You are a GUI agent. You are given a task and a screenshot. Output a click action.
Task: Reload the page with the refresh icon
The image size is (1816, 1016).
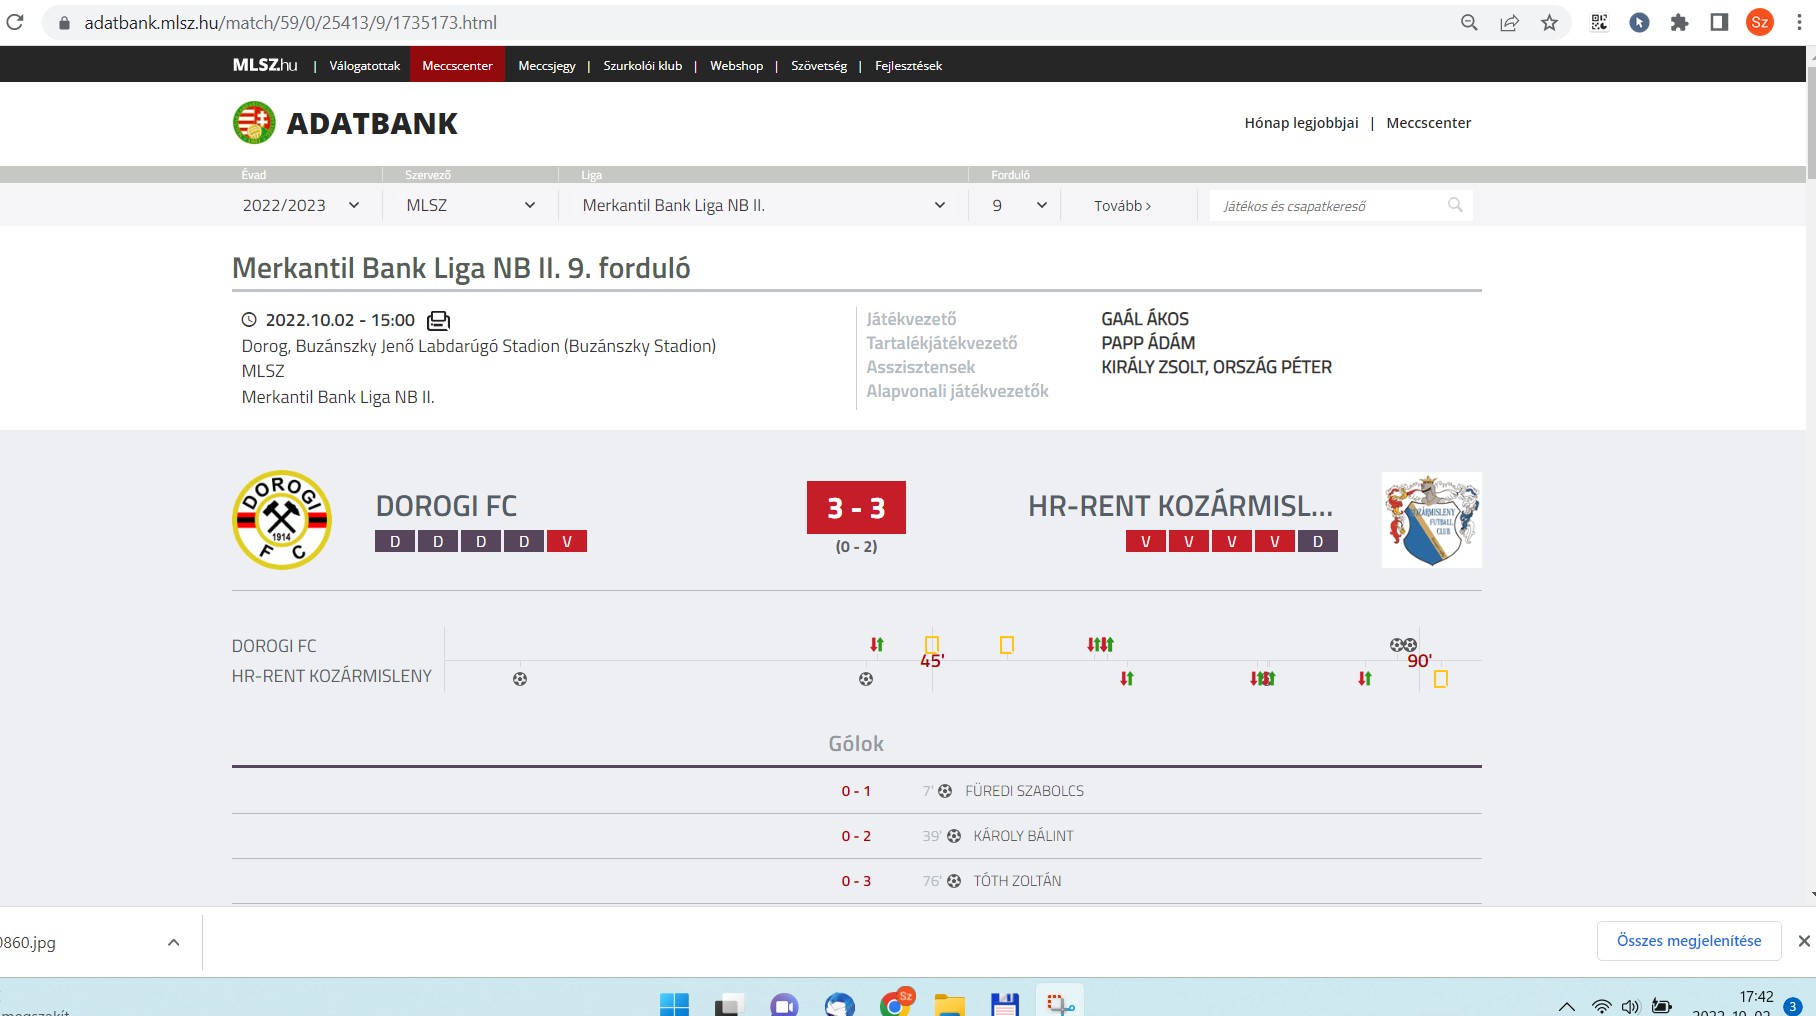(14, 22)
